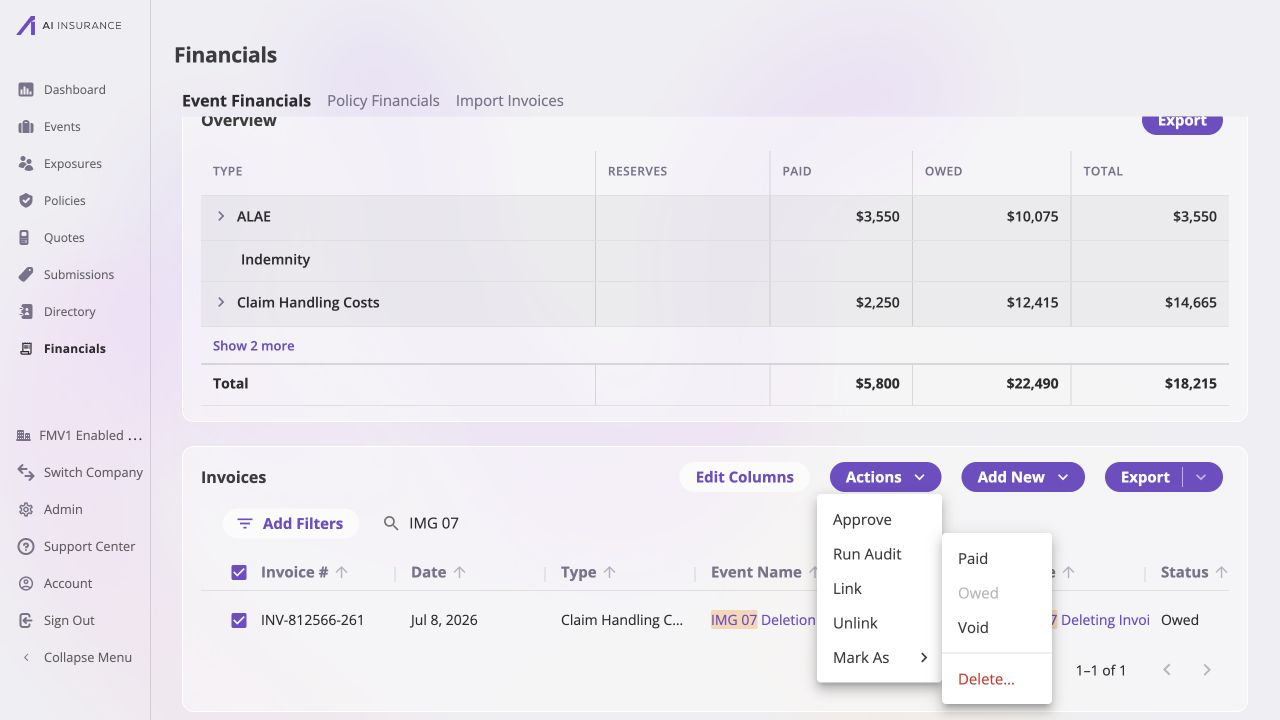Image resolution: width=1280 pixels, height=720 pixels.
Task: Choose Link from Actions menu
Action: (879, 589)
